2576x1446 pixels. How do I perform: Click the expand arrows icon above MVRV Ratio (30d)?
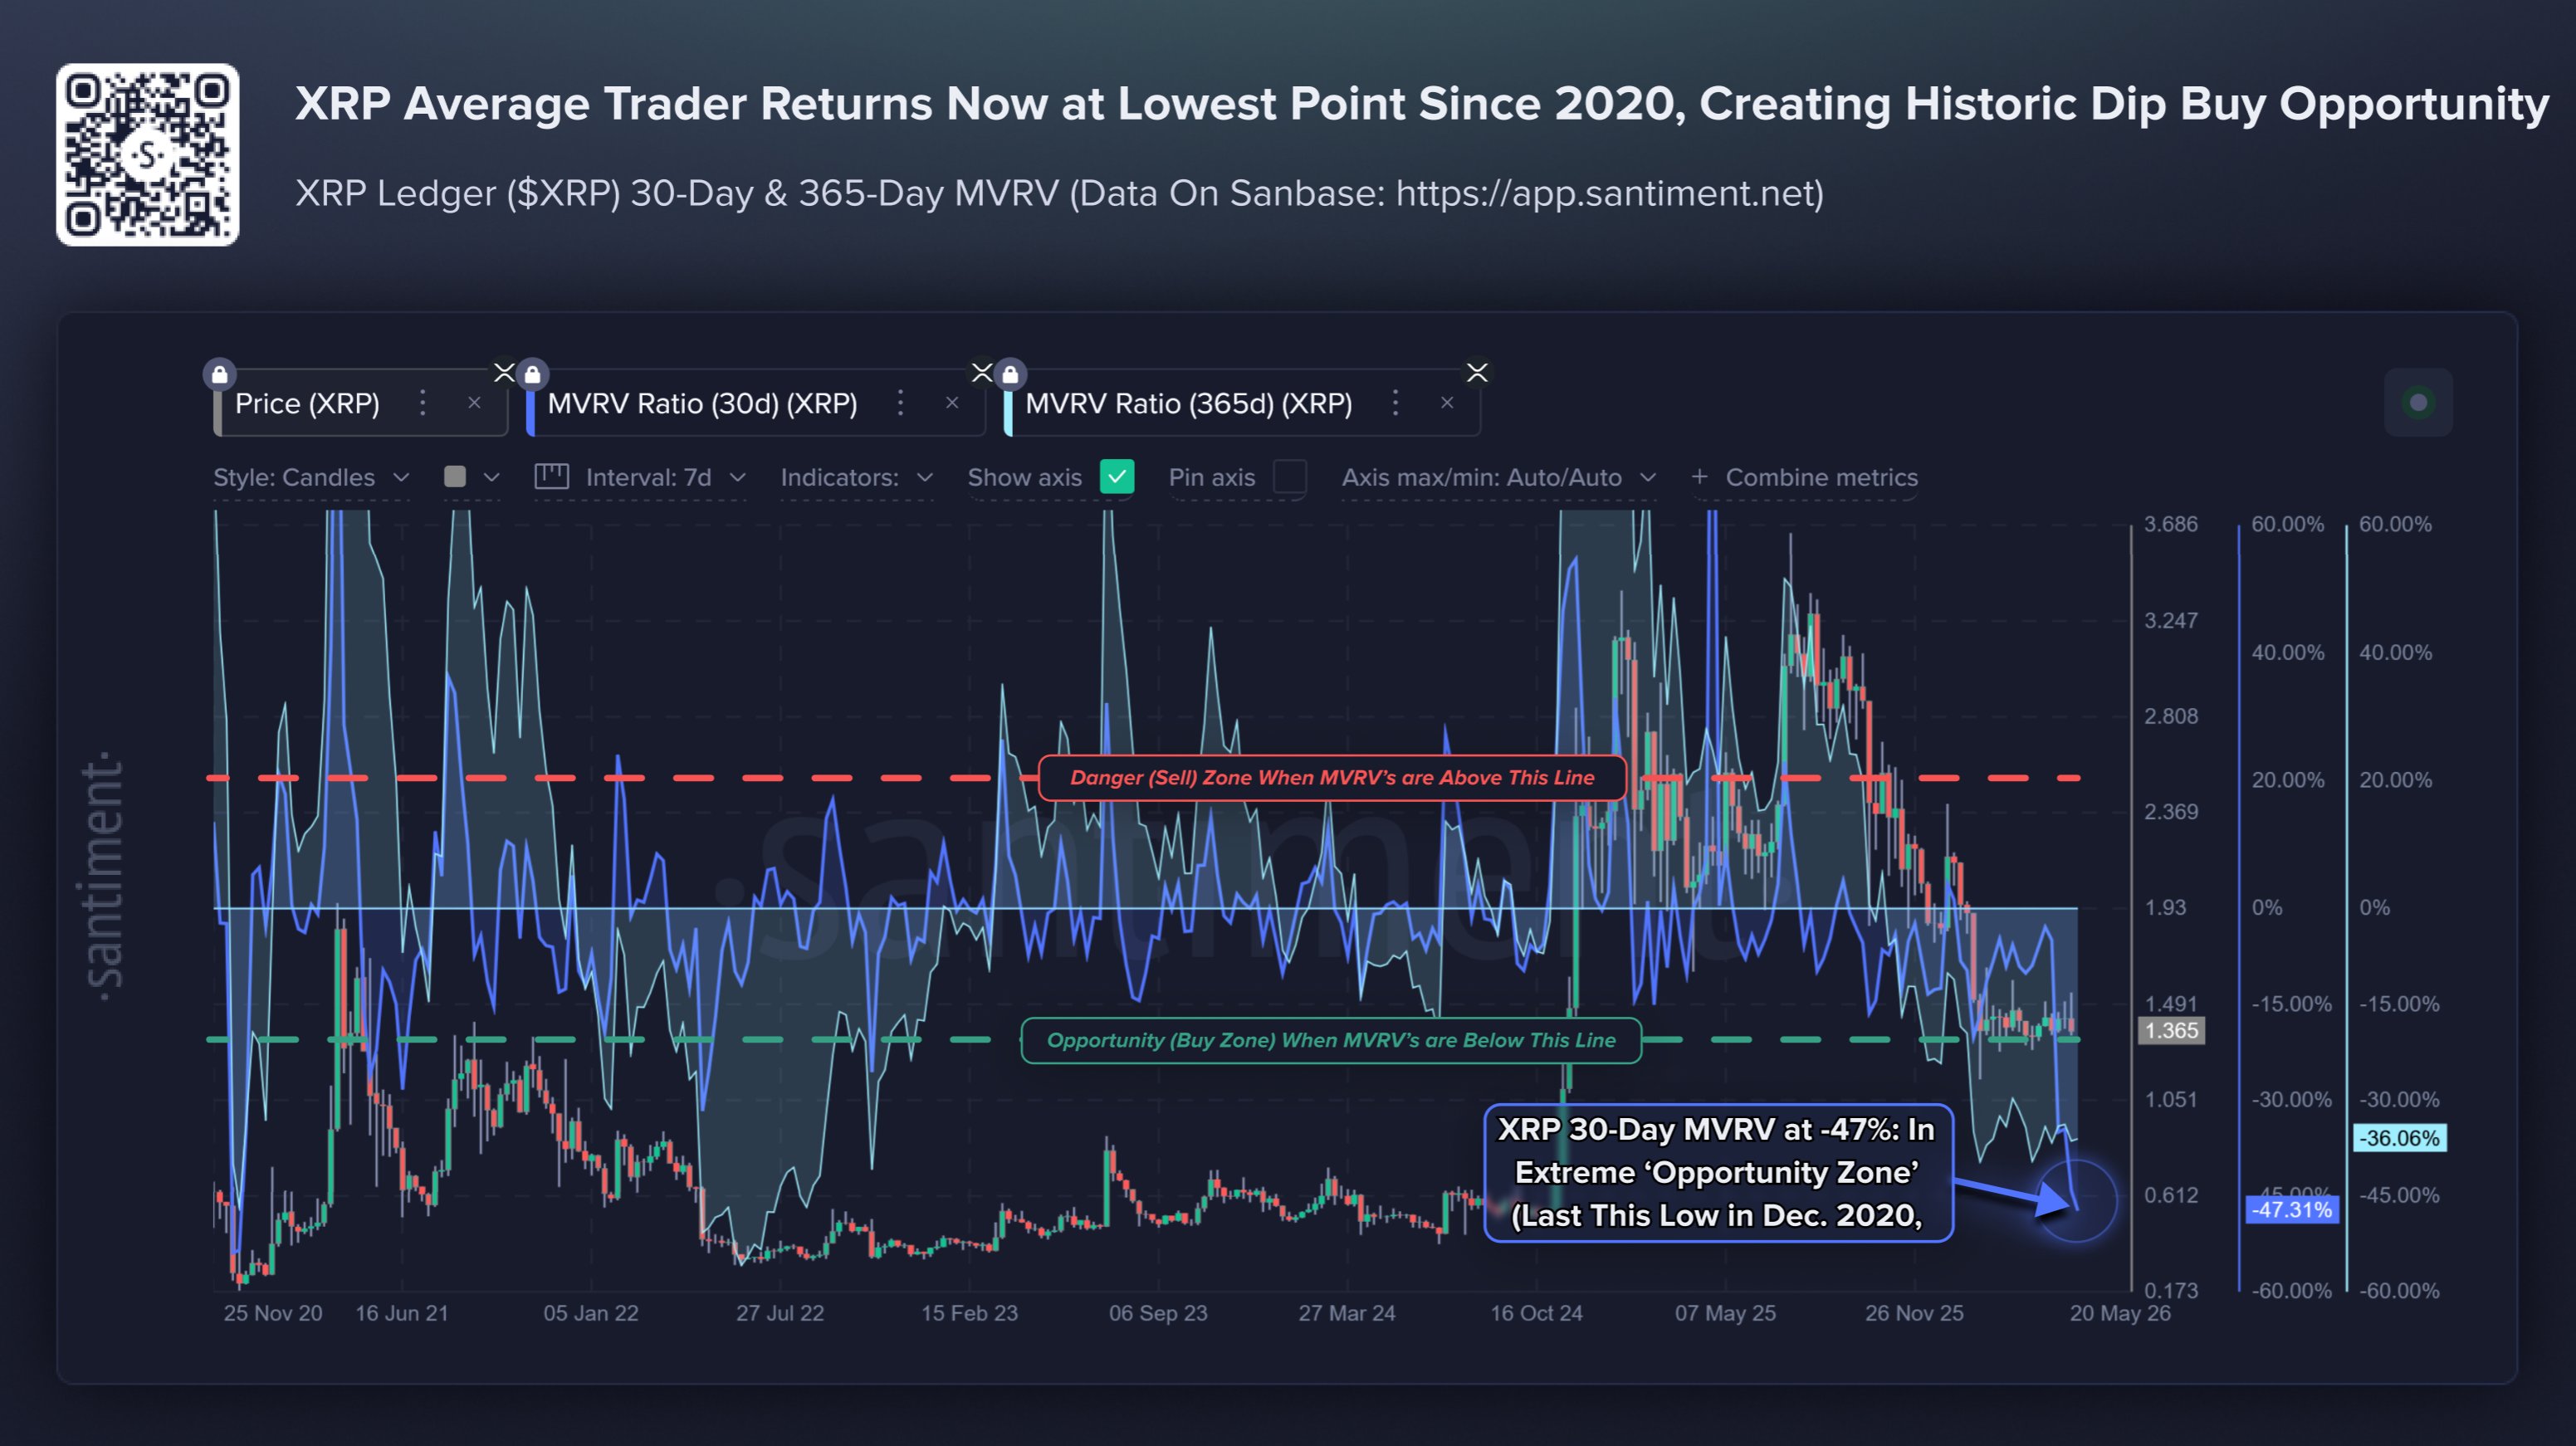point(982,372)
